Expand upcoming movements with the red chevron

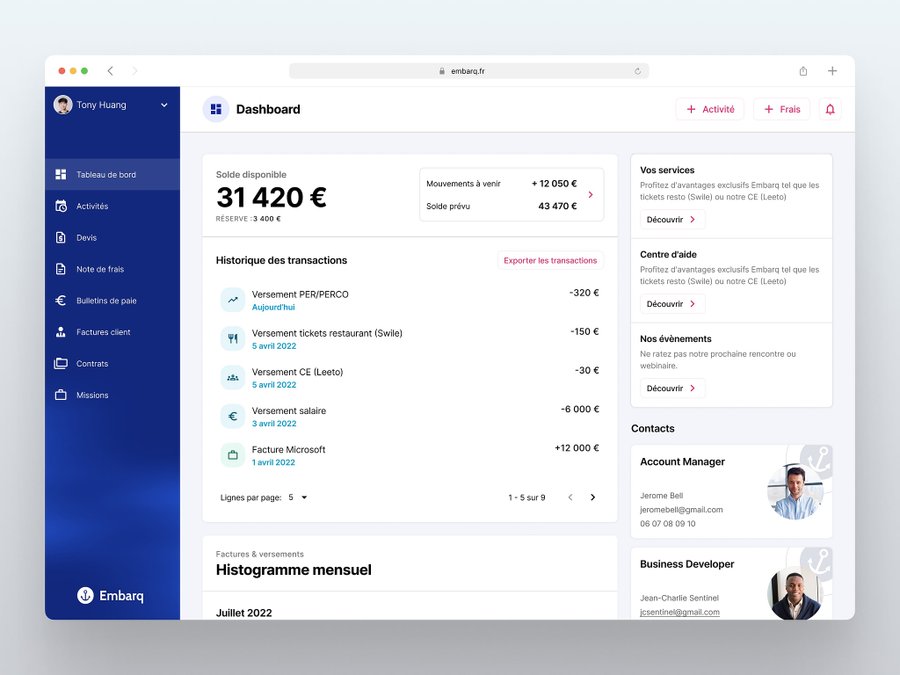(x=590, y=195)
